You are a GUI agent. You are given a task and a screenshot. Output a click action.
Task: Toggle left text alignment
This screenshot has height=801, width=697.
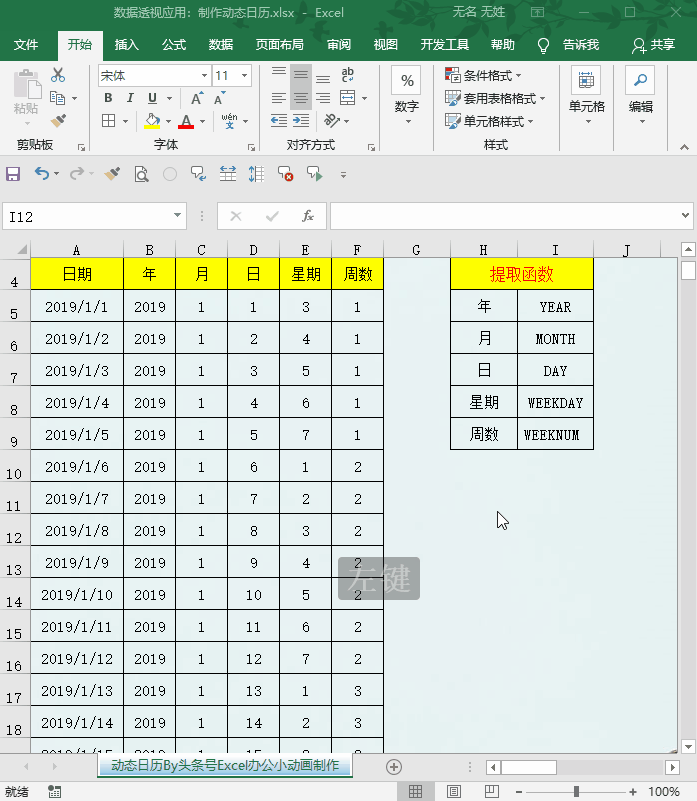click(278, 98)
